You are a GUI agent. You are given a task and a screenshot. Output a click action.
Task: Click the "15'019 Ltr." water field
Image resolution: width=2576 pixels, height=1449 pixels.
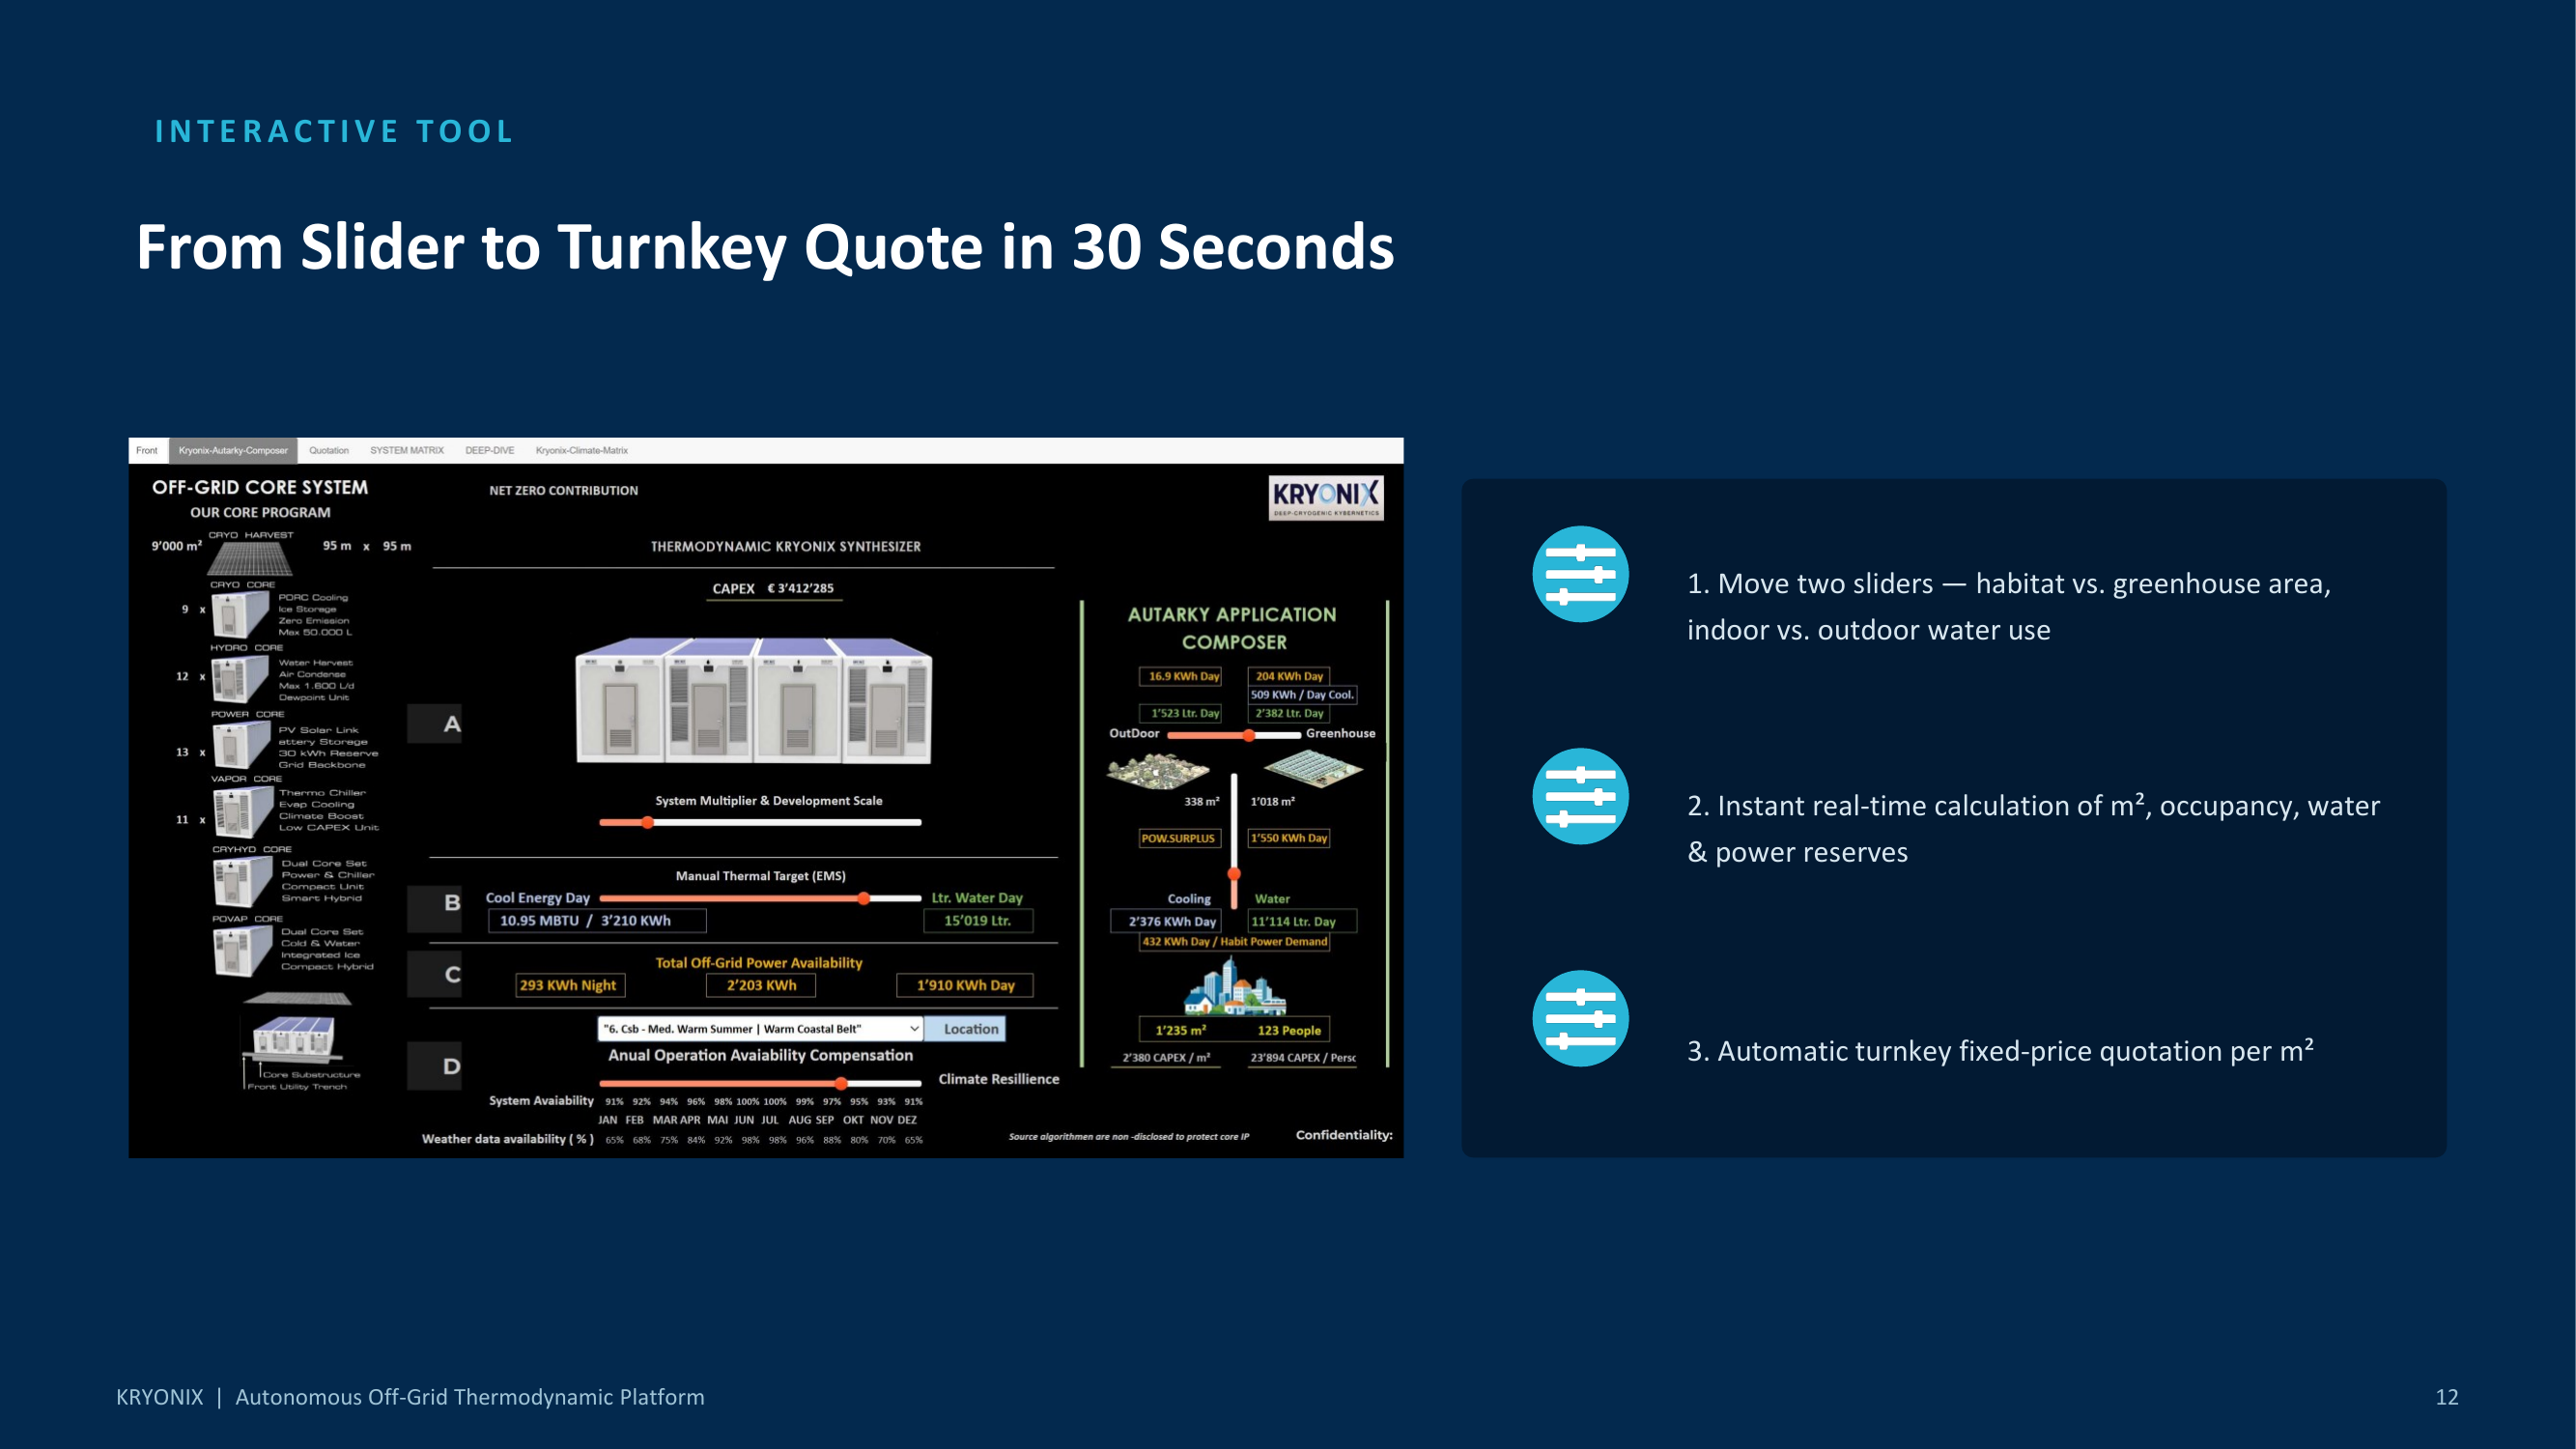pos(977,920)
